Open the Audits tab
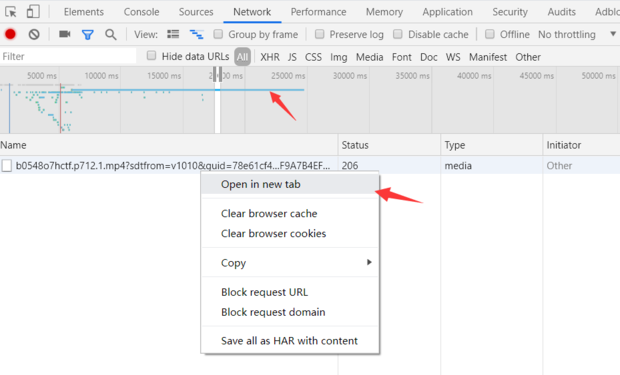 (561, 12)
